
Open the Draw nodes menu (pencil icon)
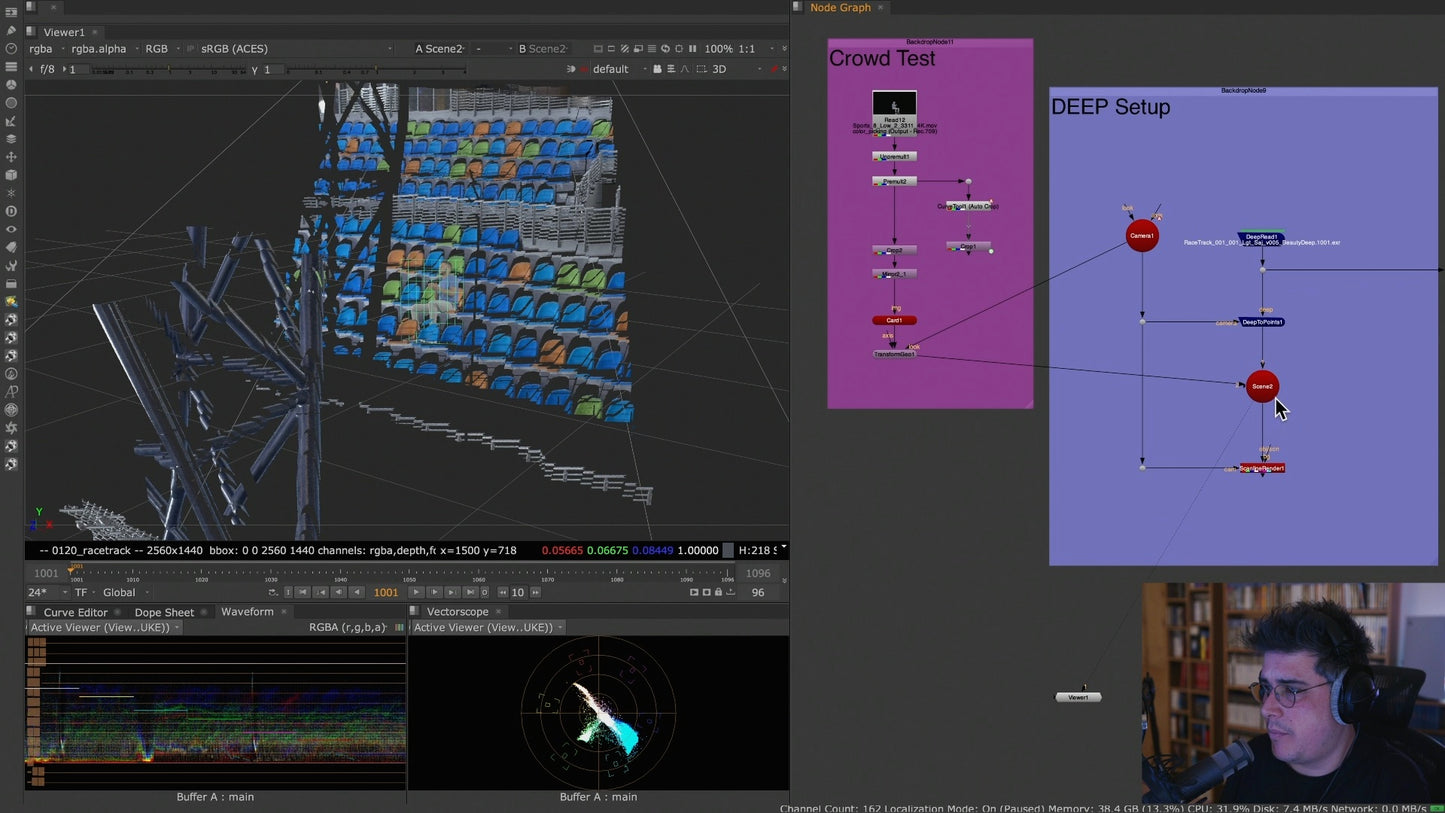click(11, 30)
